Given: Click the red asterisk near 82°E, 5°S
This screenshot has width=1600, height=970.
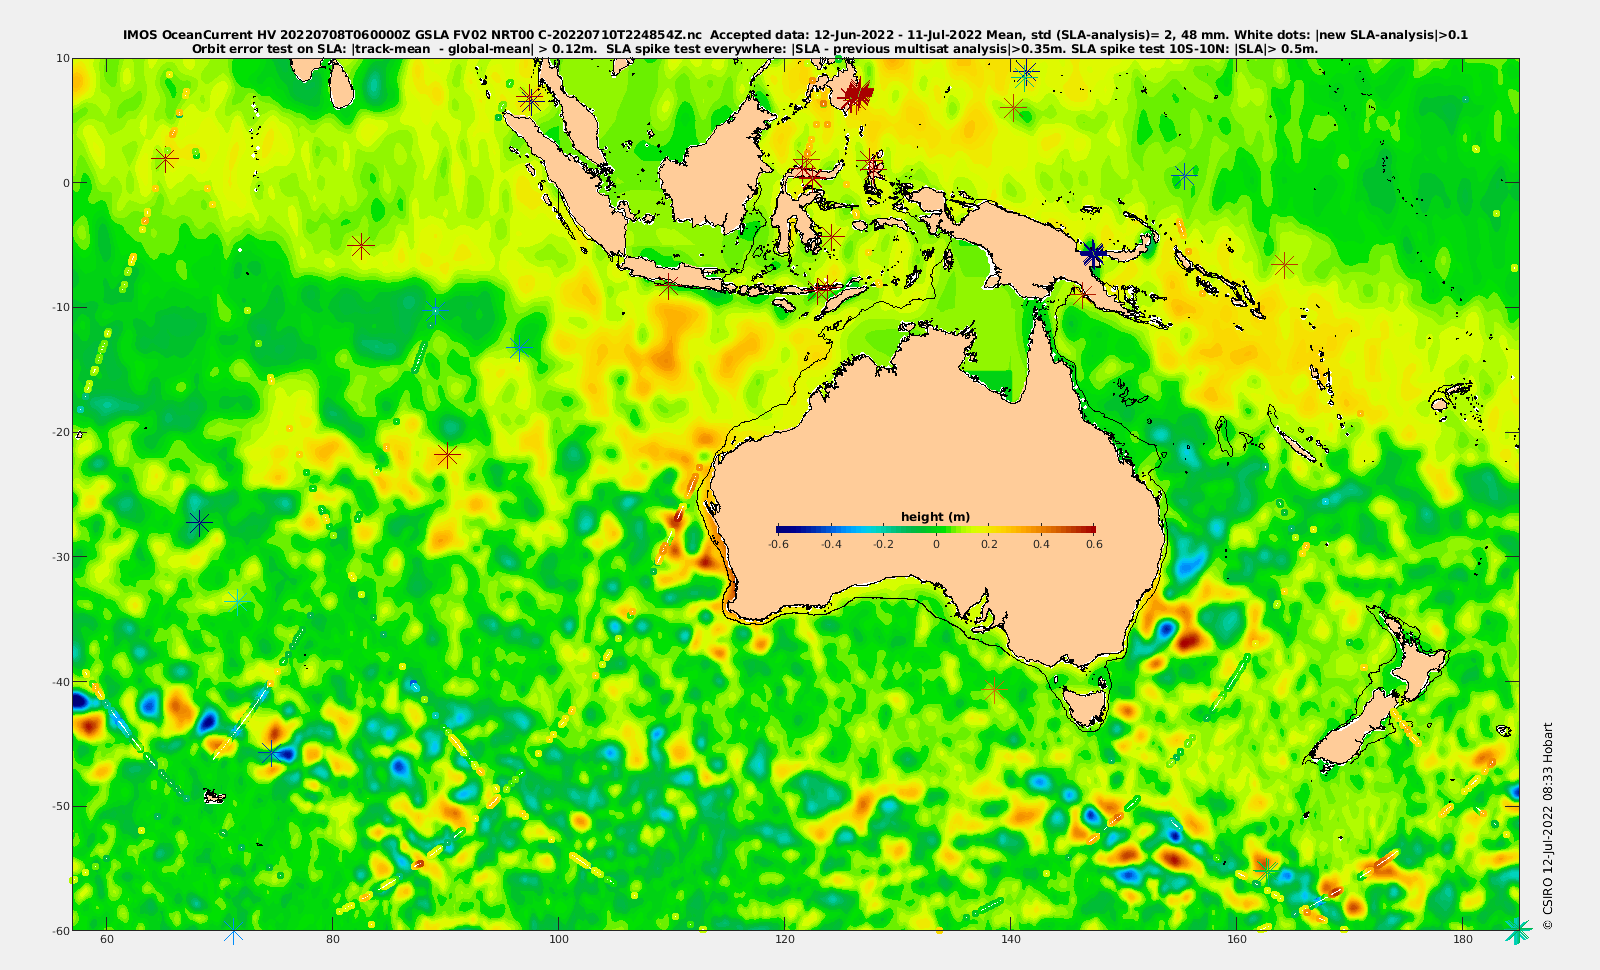Looking at the screenshot, I should 361,244.
